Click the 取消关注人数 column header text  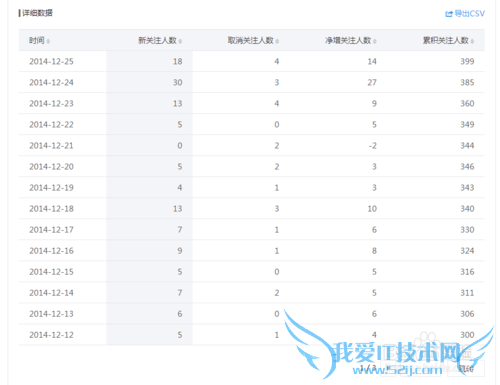tap(251, 41)
